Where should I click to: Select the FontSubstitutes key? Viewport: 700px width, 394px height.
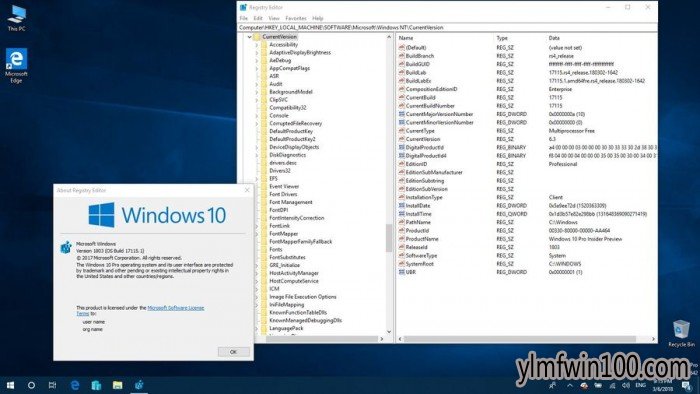287,257
